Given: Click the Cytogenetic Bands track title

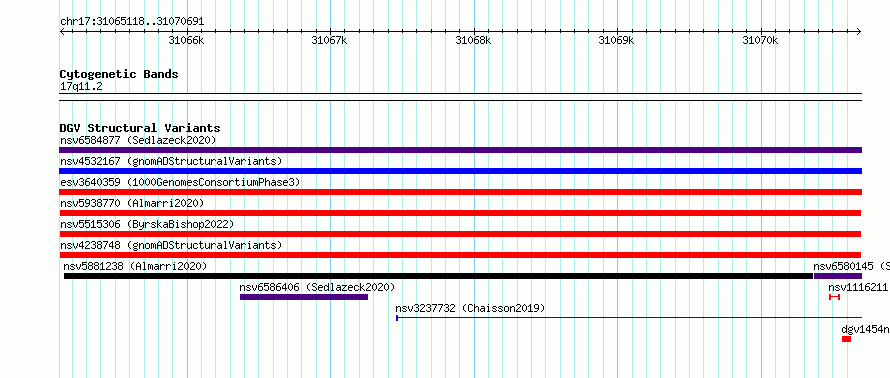Looking at the screenshot, I should pos(119,74).
